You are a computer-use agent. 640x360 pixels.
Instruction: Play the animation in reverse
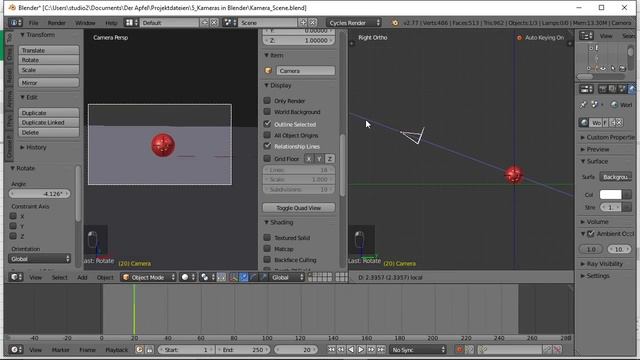pos(351,349)
